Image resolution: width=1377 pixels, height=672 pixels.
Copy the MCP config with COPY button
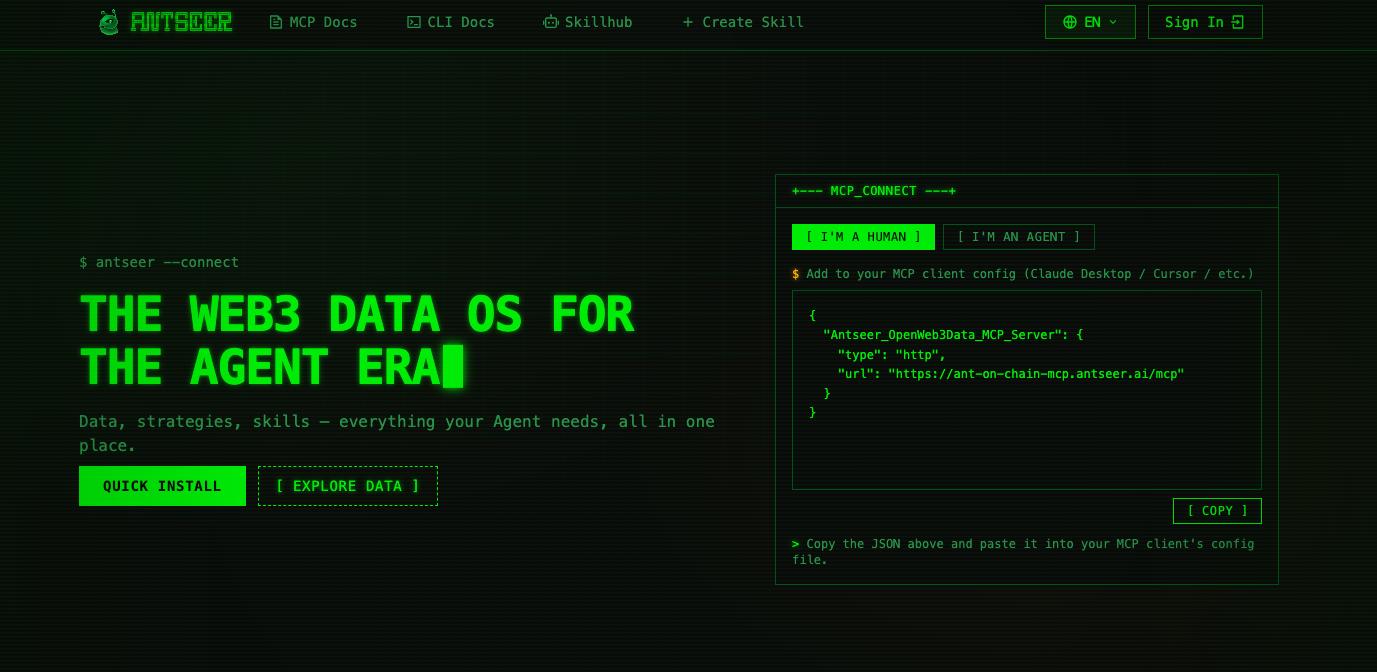[x=1217, y=511]
